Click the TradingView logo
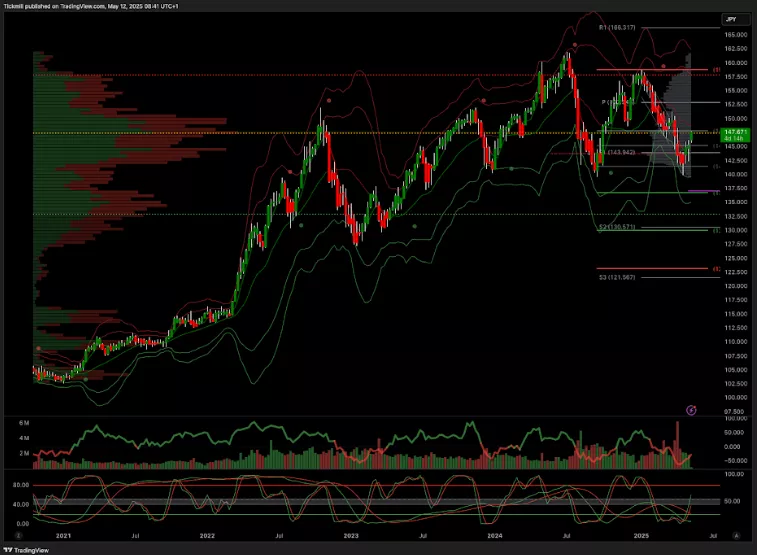This screenshot has height=555, width=757. point(28,548)
